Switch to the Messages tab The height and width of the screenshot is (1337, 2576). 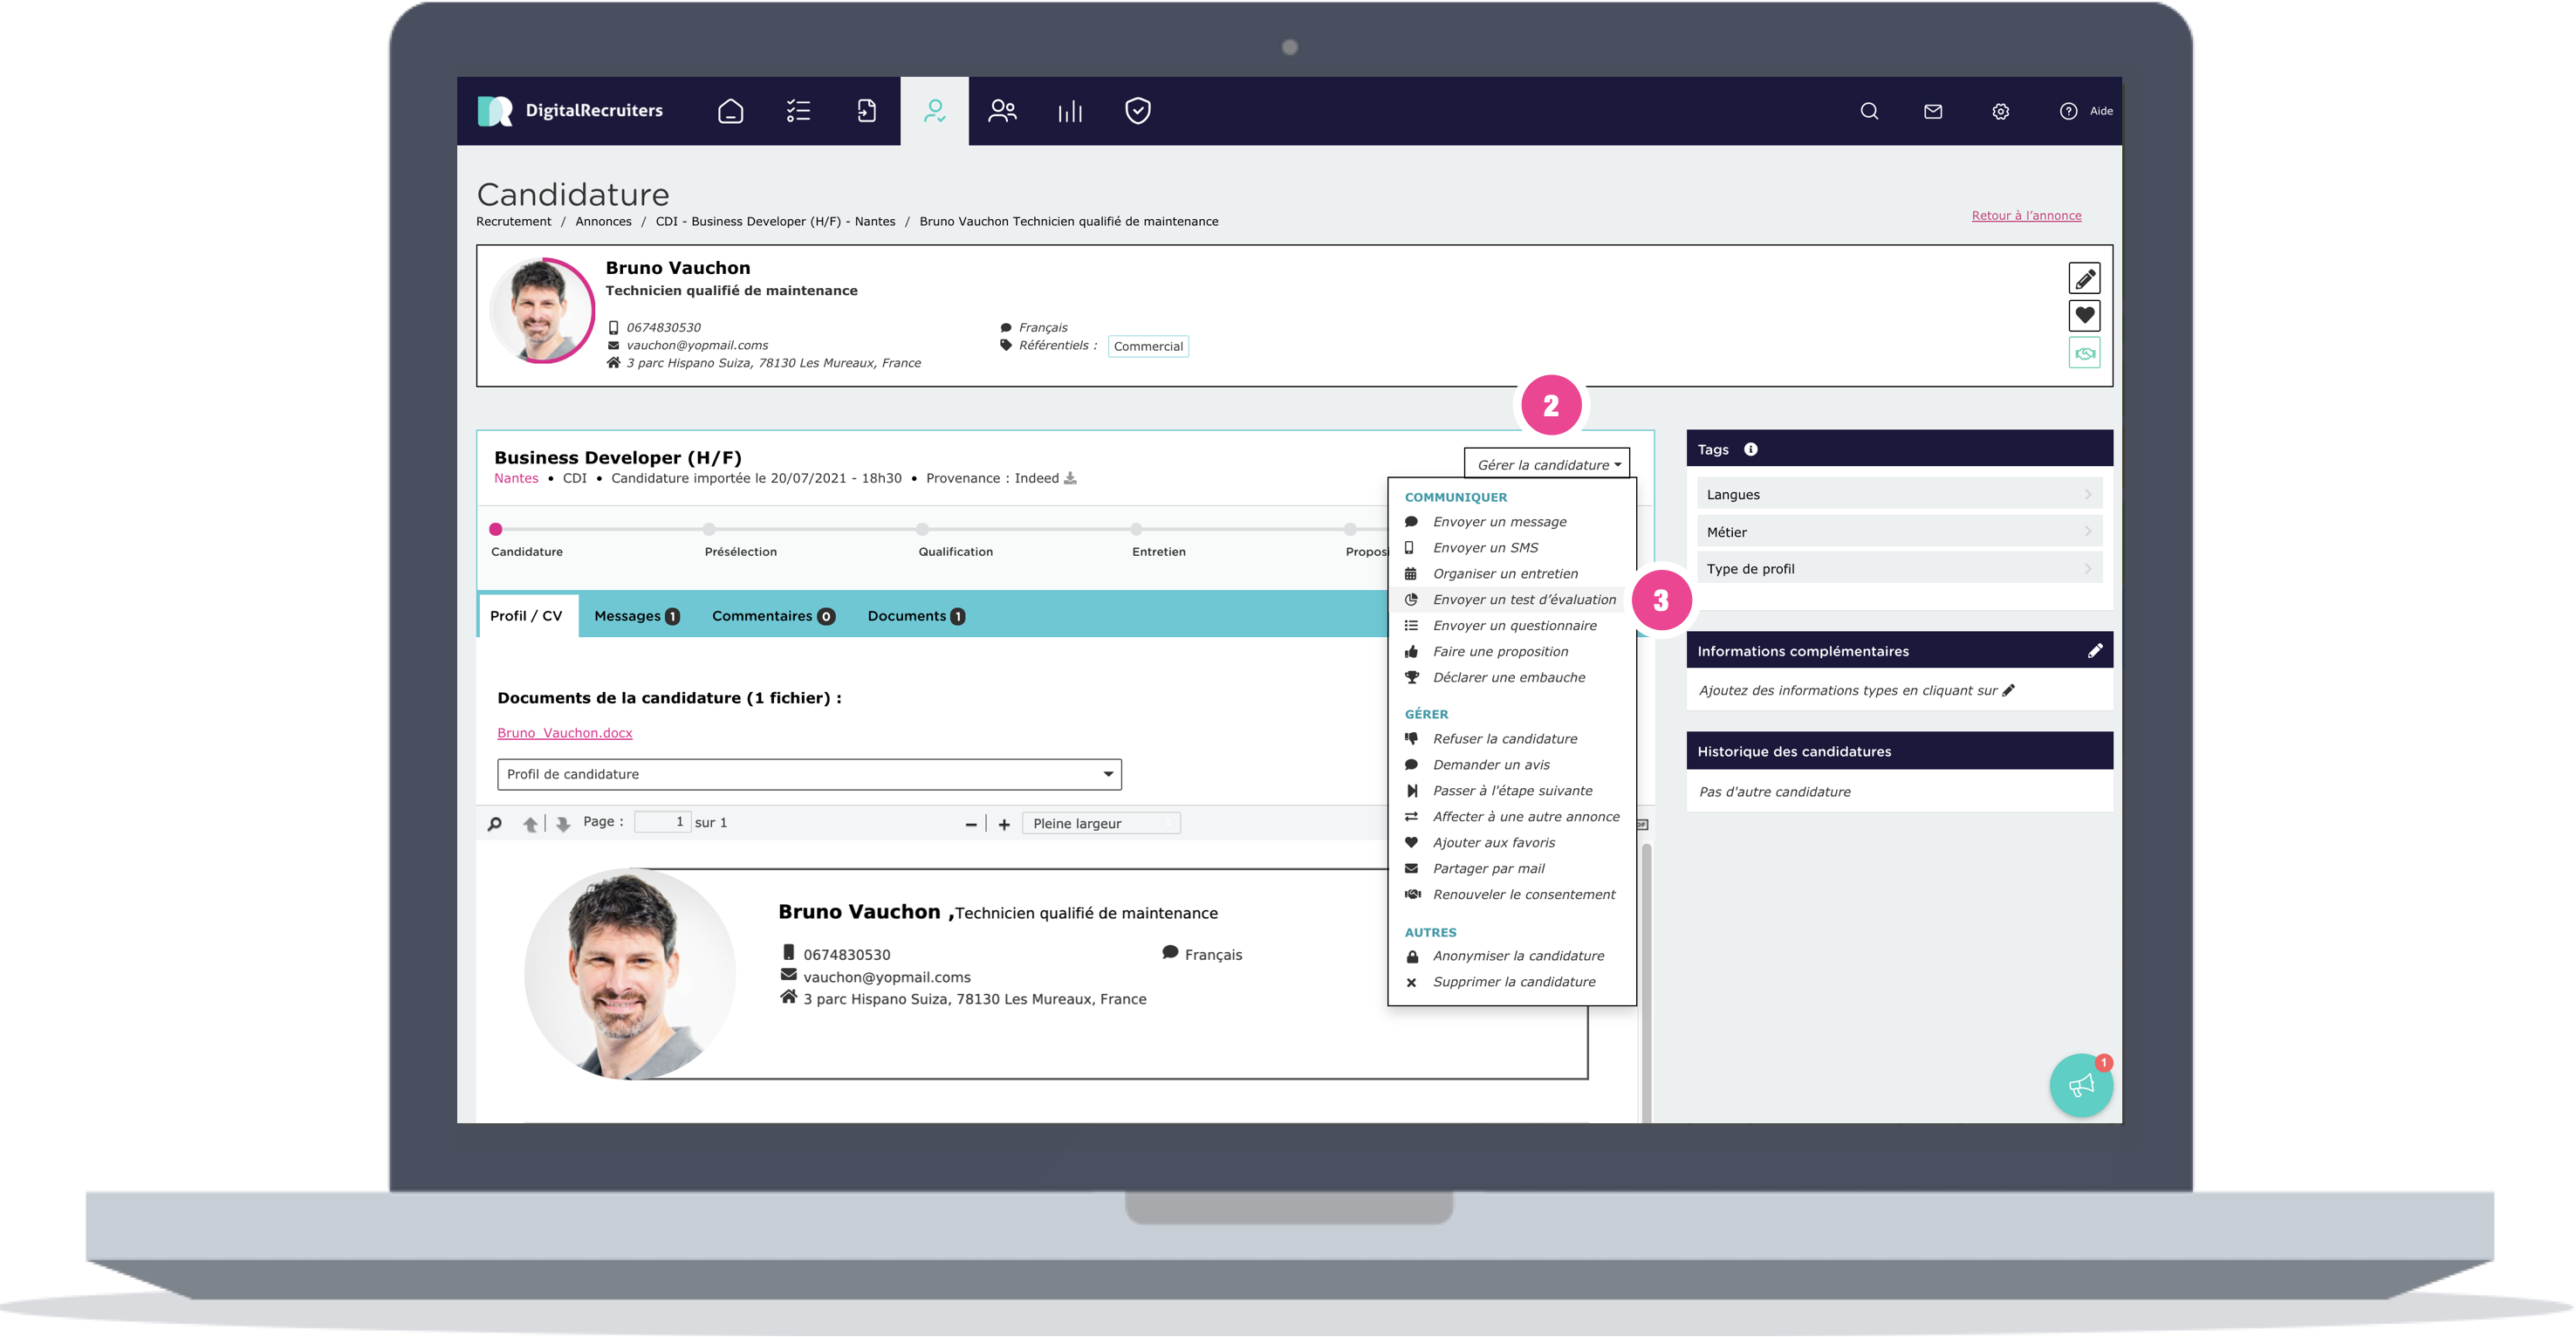[636, 616]
